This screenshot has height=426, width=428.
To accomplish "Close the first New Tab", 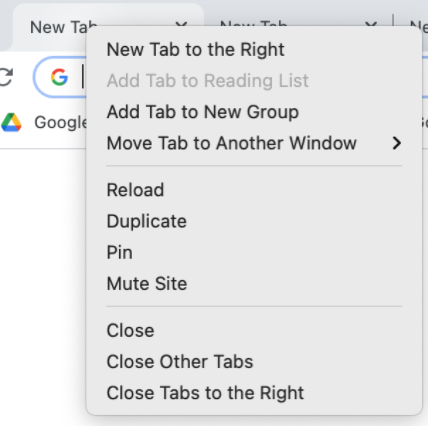I will click(181, 24).
